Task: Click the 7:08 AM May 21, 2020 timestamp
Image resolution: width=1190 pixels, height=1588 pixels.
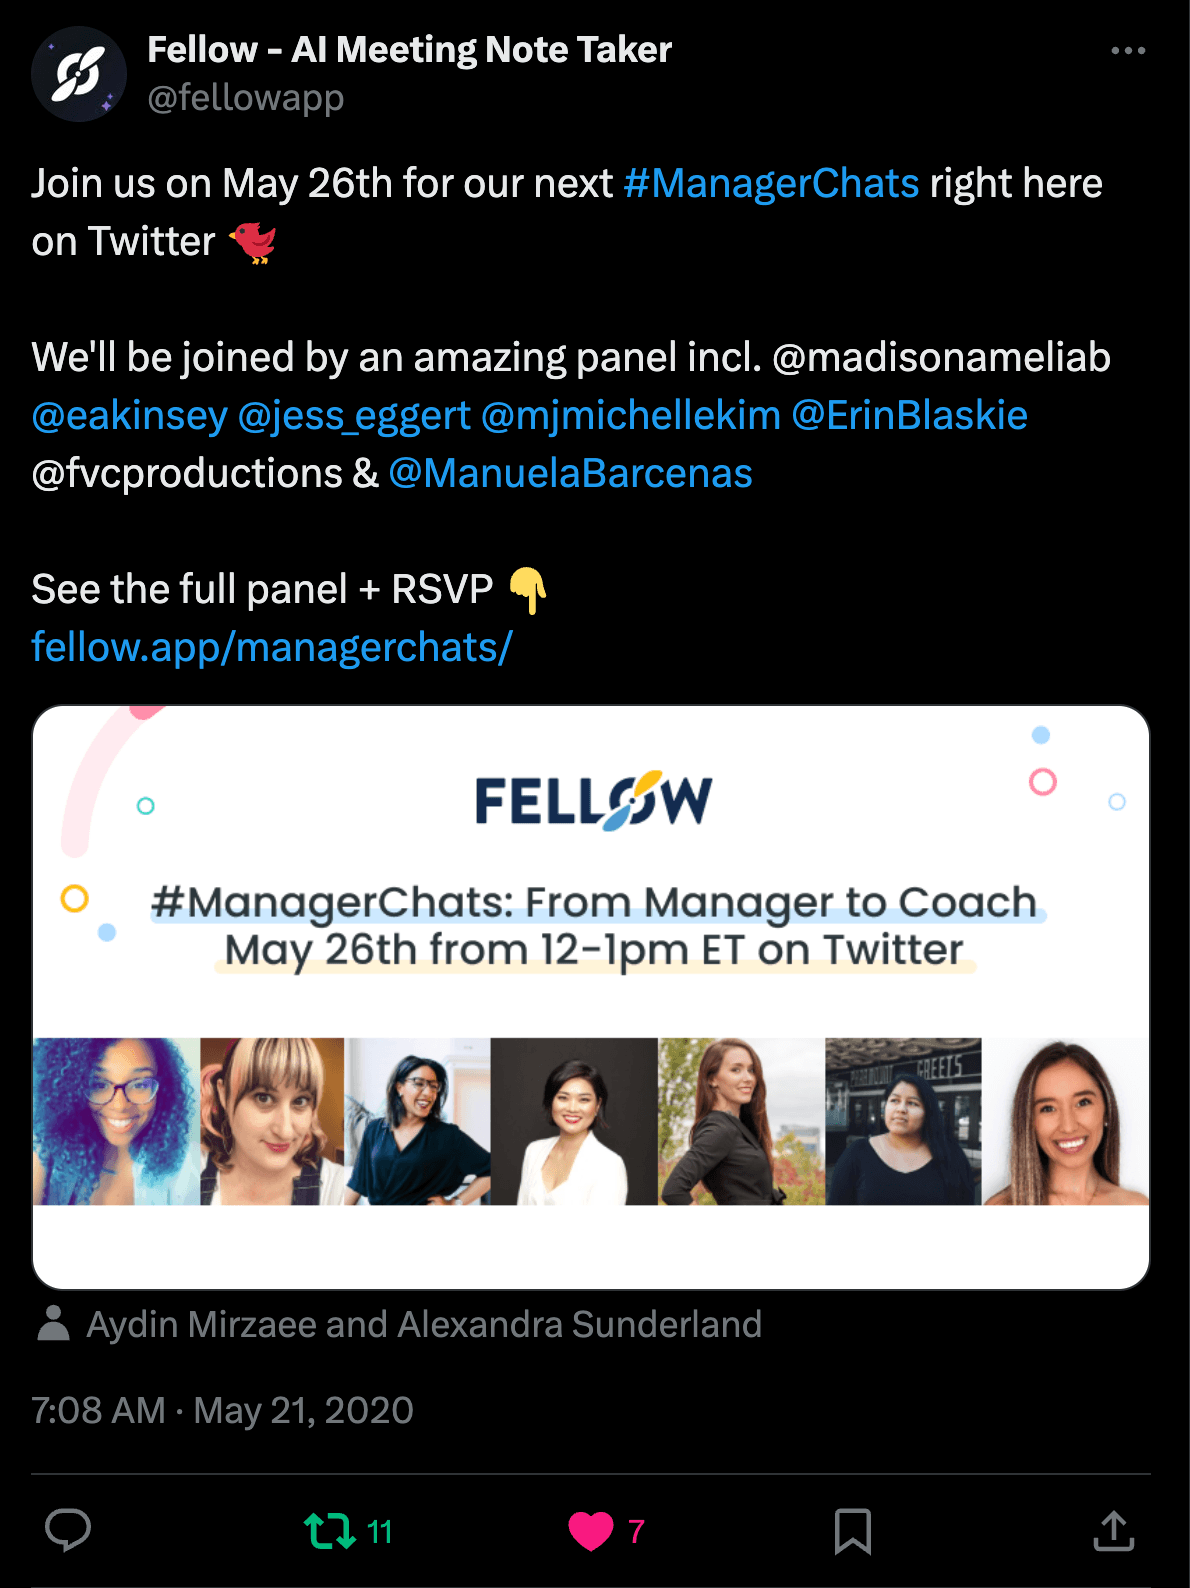Action: [x=222, y=1410]
